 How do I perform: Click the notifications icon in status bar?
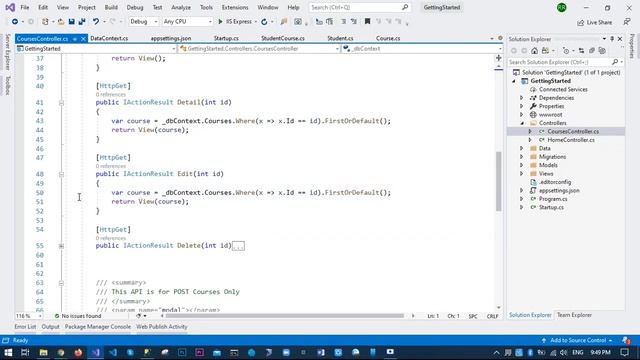coord(626,340)
